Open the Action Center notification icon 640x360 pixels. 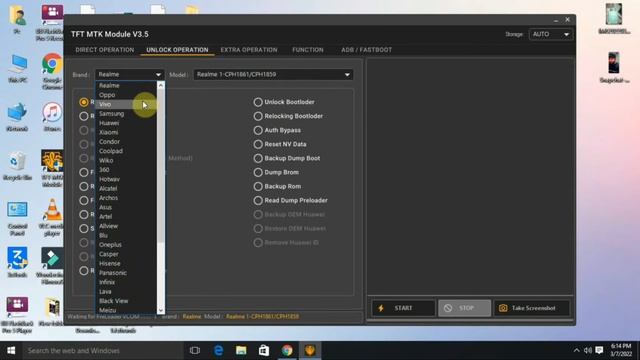[x=599, y=351]
